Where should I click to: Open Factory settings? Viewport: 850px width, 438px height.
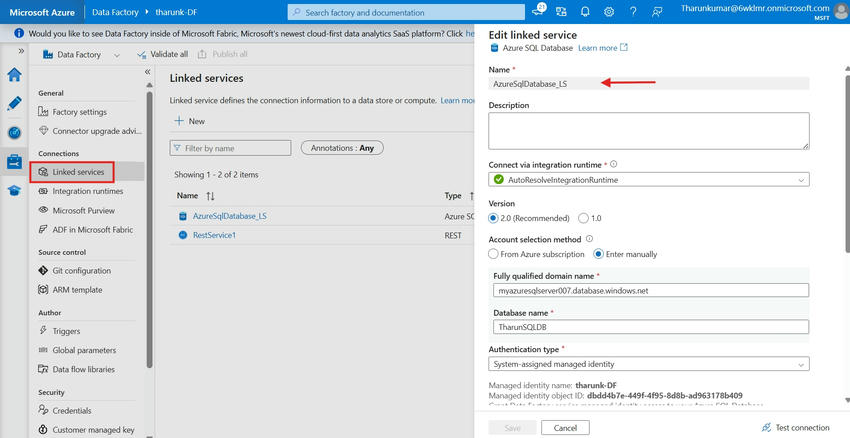coord(79,112)
